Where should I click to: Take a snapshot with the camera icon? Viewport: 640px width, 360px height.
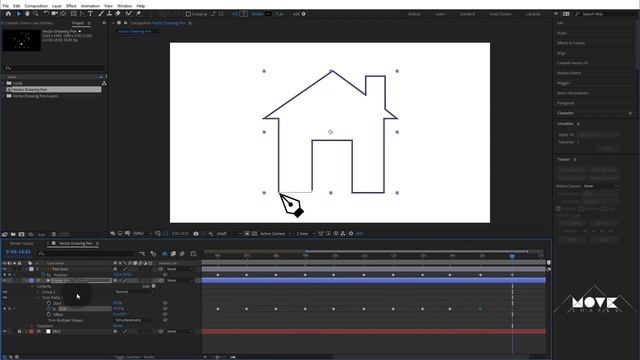pyautogui.click(x=196, y=233)
